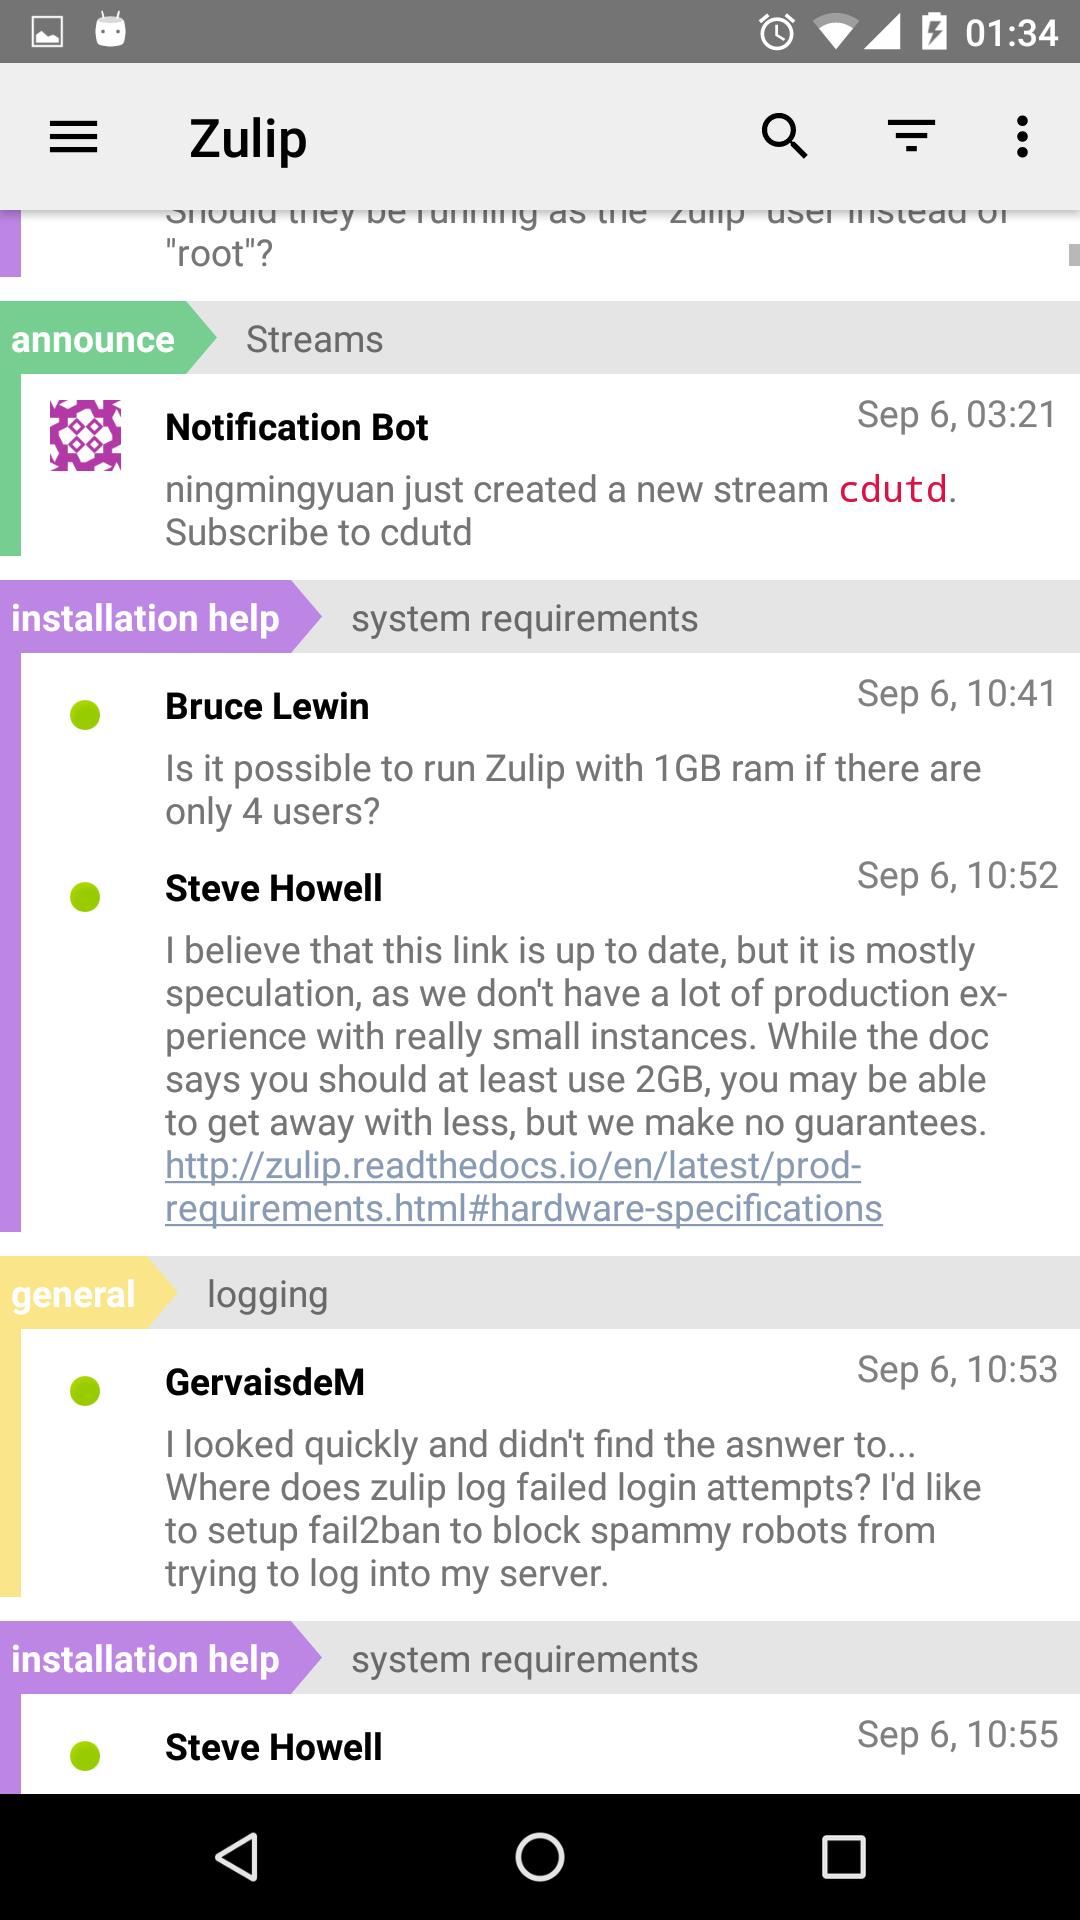
Task: Click the purple installation help stream label
Action: tap(144, 617)
